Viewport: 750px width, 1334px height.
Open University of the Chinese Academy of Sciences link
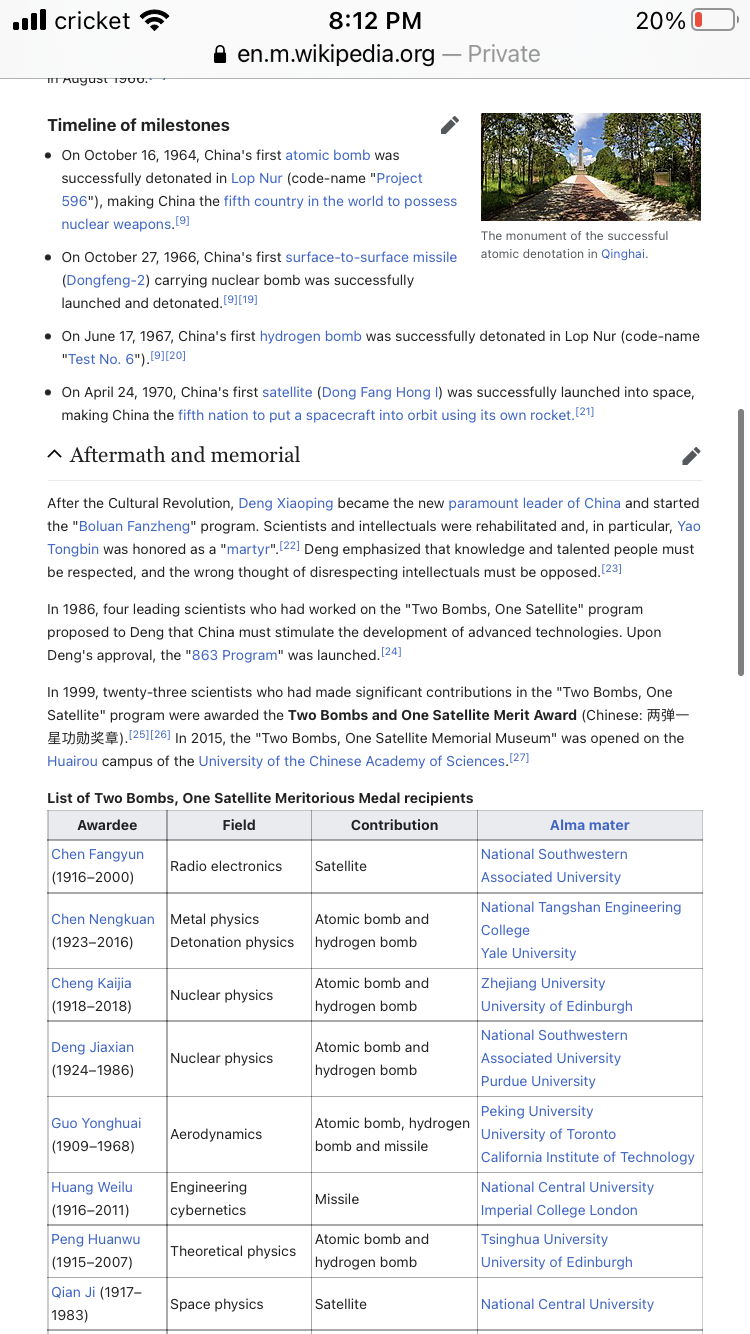coord(352,761)
